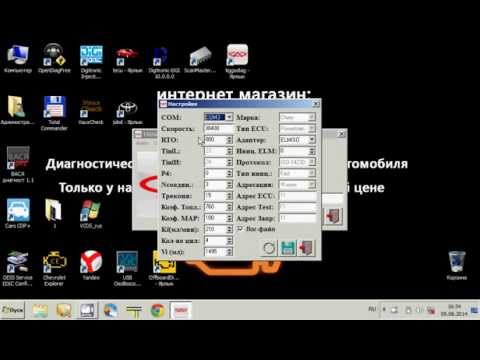The height and width of the screenshot is (360, 480).
Task: Click the RU language indicator in tray
Action: point(372,309)
